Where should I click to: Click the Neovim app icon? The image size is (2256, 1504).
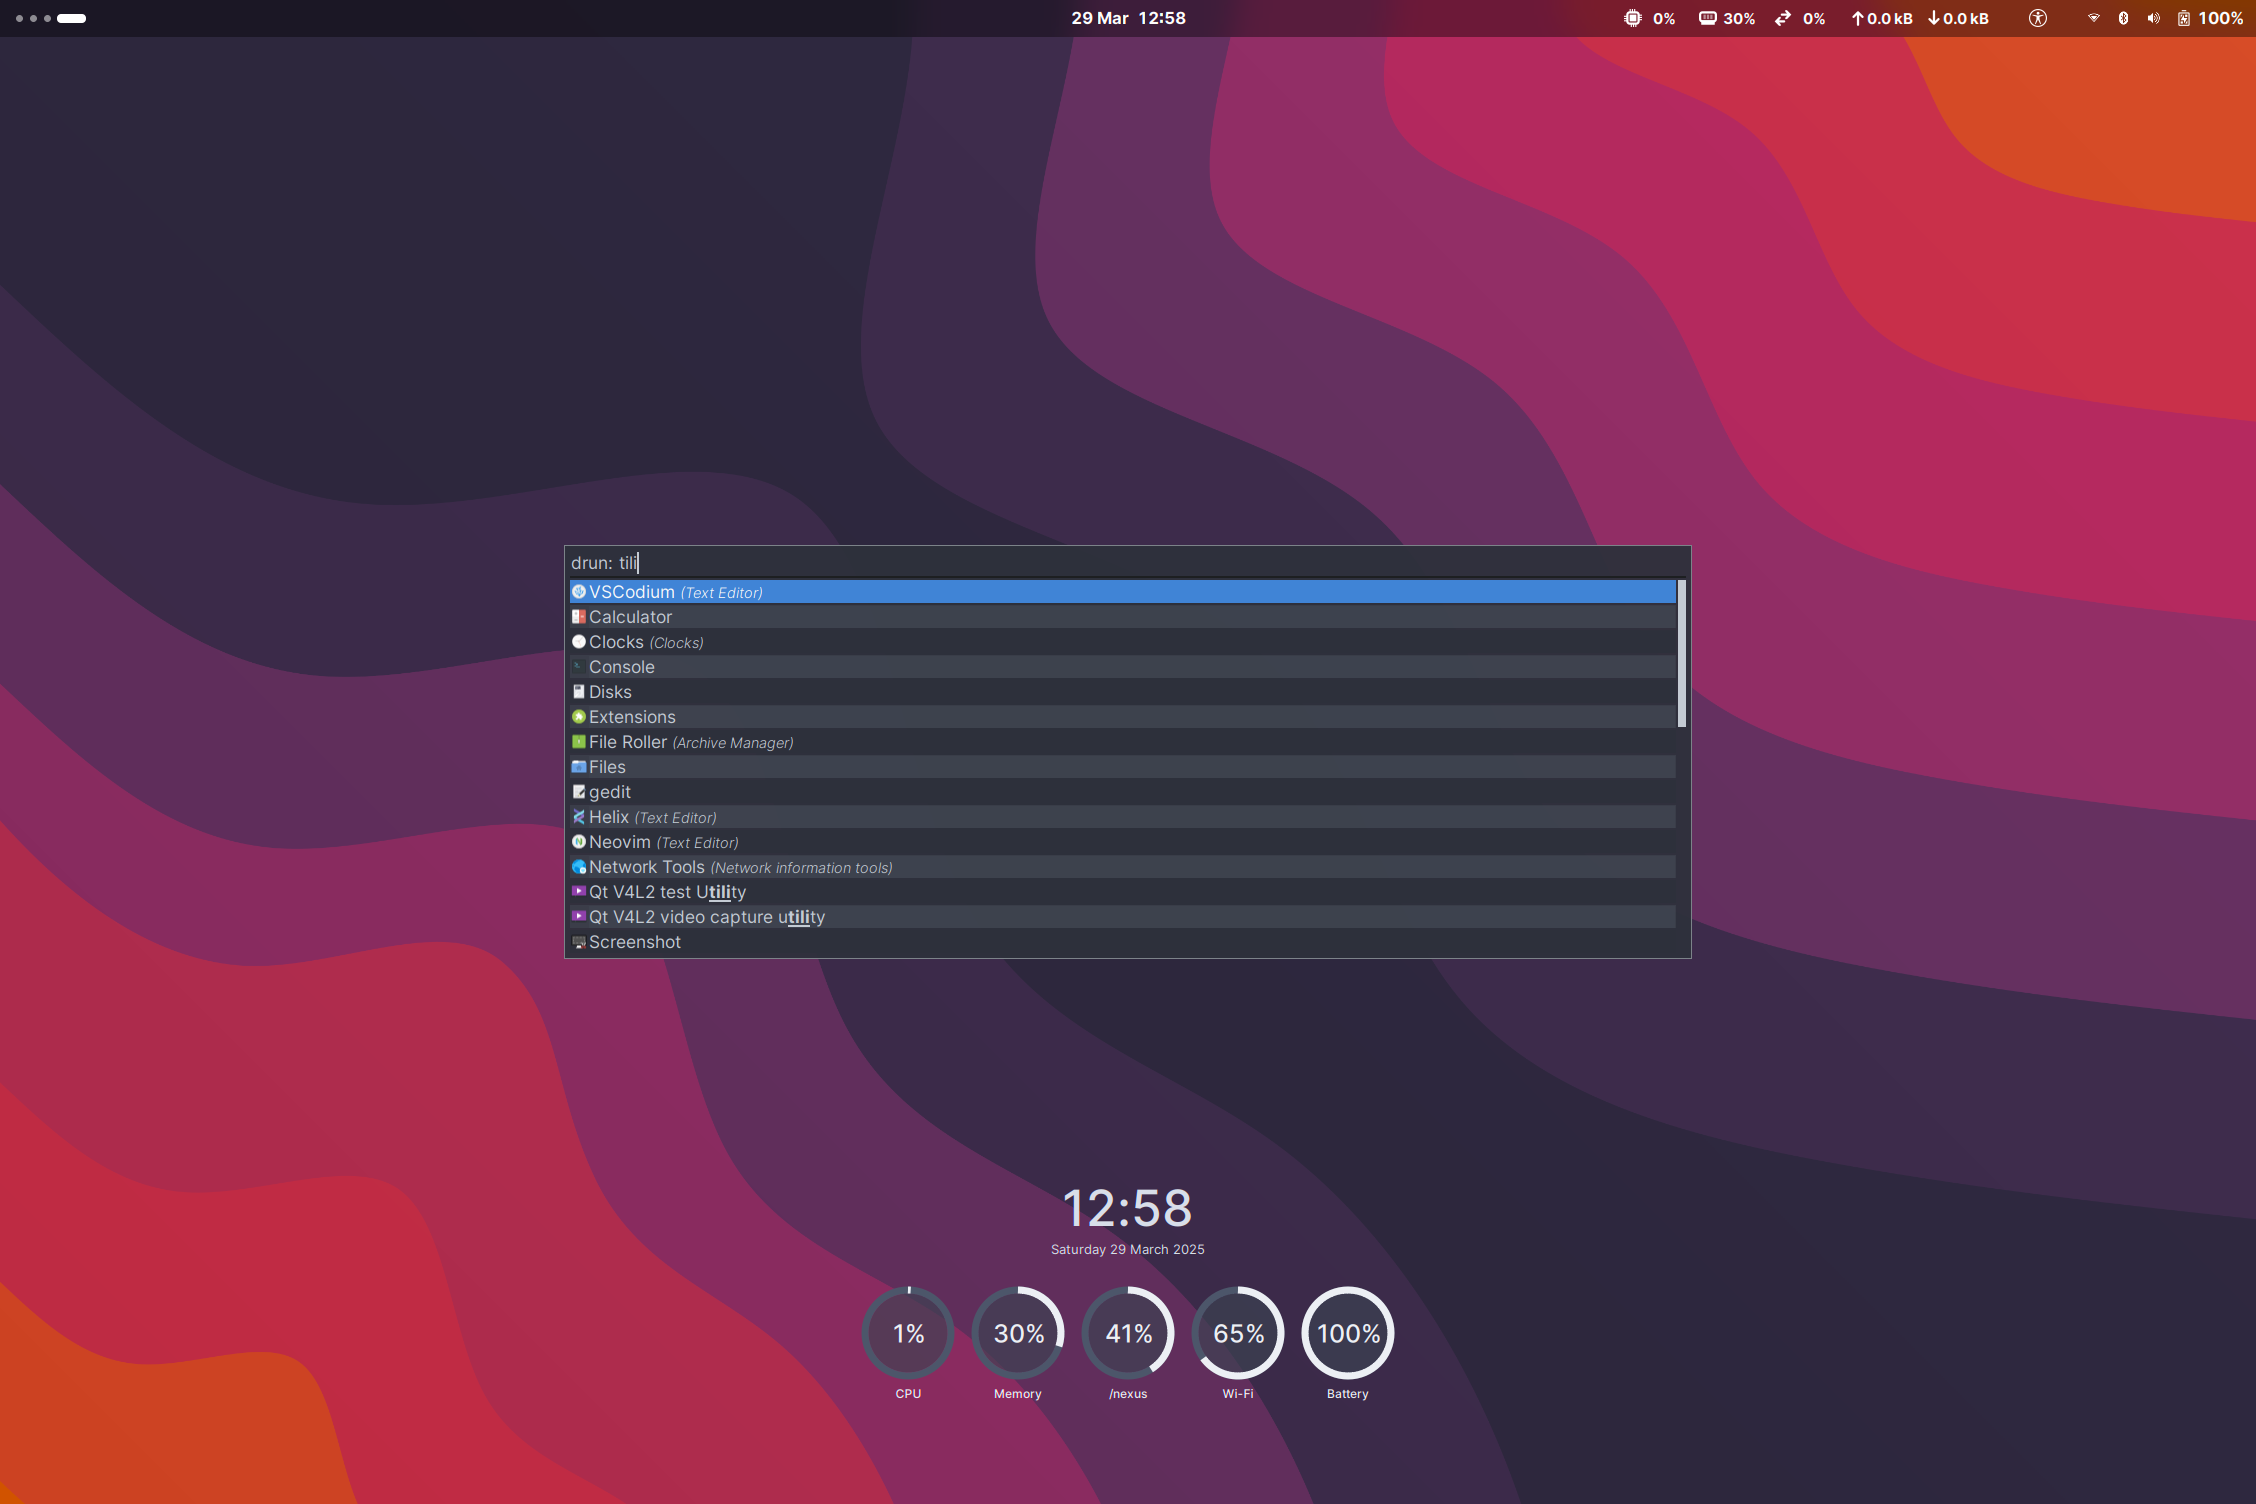(x=579, y=842)
